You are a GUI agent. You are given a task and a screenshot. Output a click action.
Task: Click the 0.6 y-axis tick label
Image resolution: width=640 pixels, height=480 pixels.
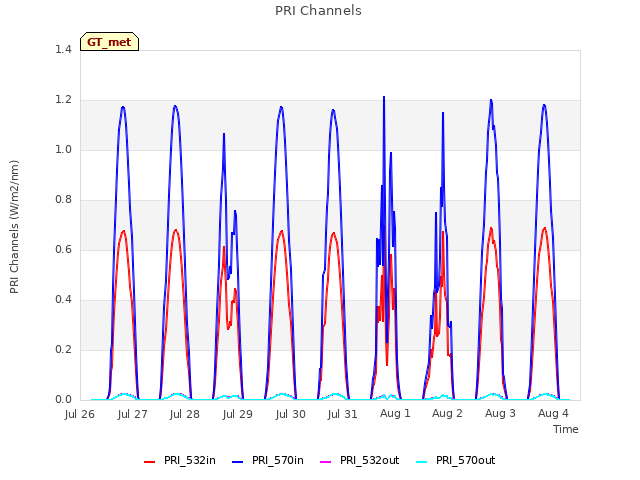[63, 249]
